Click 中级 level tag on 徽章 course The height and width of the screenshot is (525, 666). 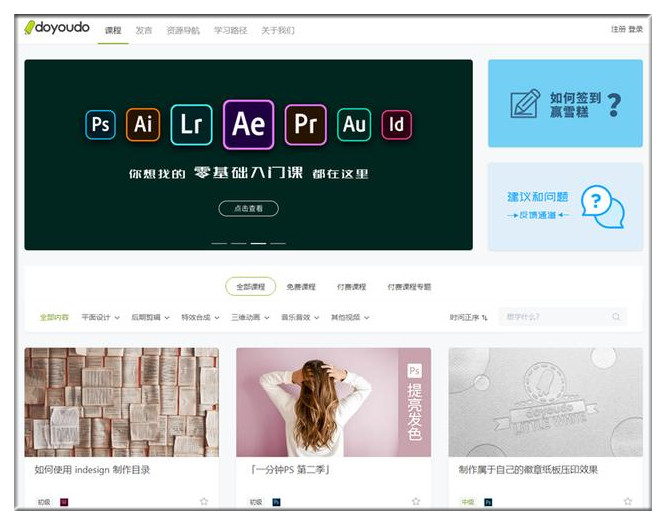pyautogui.click(x=468, y=502)
